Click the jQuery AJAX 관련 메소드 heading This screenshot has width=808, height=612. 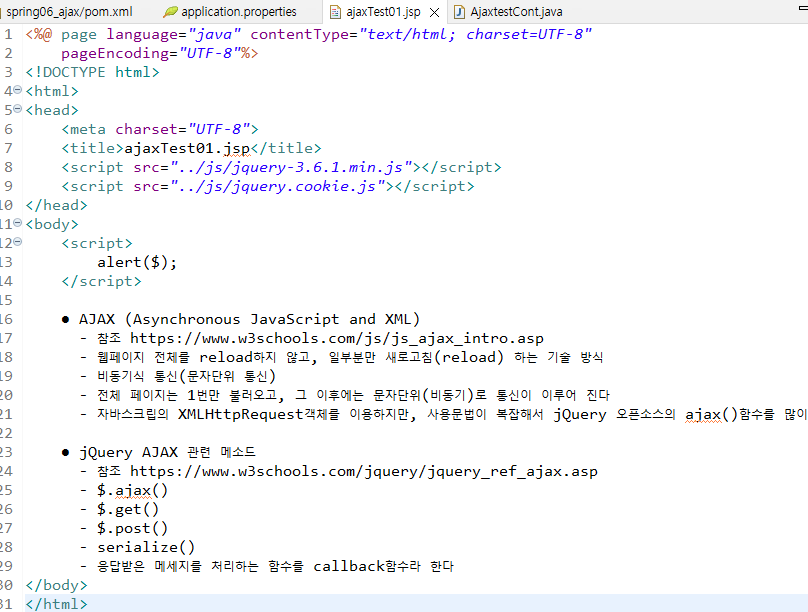pos(167,452)
